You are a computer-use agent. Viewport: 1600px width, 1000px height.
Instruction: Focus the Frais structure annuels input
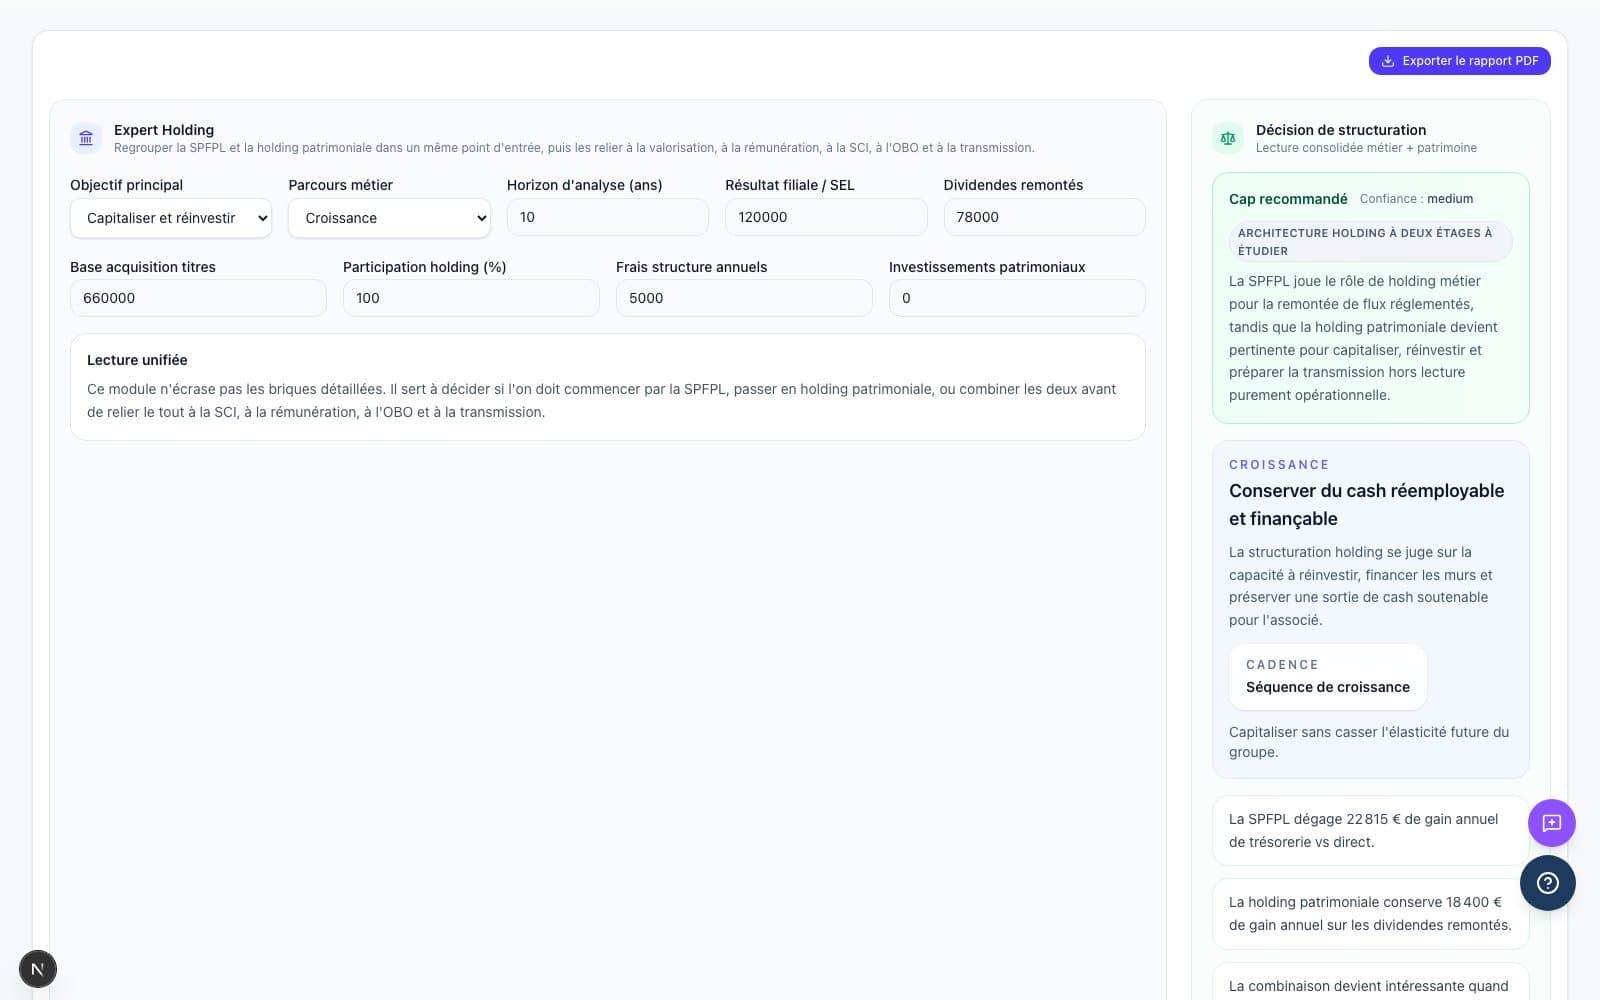[x=743, y=298]
